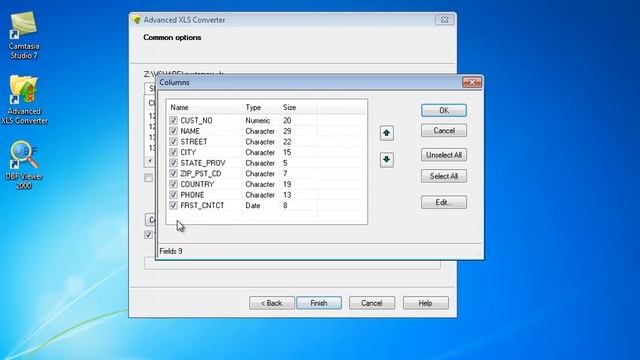Screen dimensions: 640x360
Task: Click size value 19 for COUNTRY
Action: point(287,184)
